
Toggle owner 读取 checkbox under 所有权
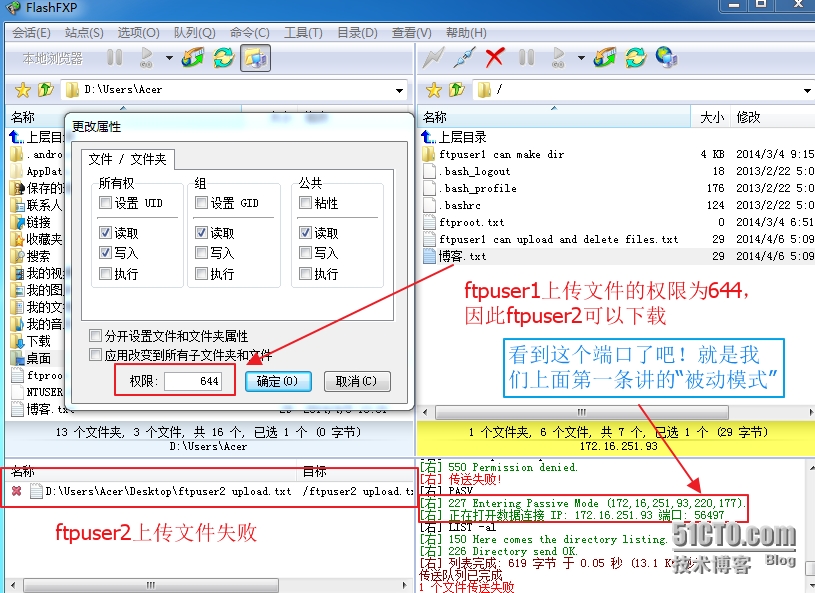coord(106,232)
